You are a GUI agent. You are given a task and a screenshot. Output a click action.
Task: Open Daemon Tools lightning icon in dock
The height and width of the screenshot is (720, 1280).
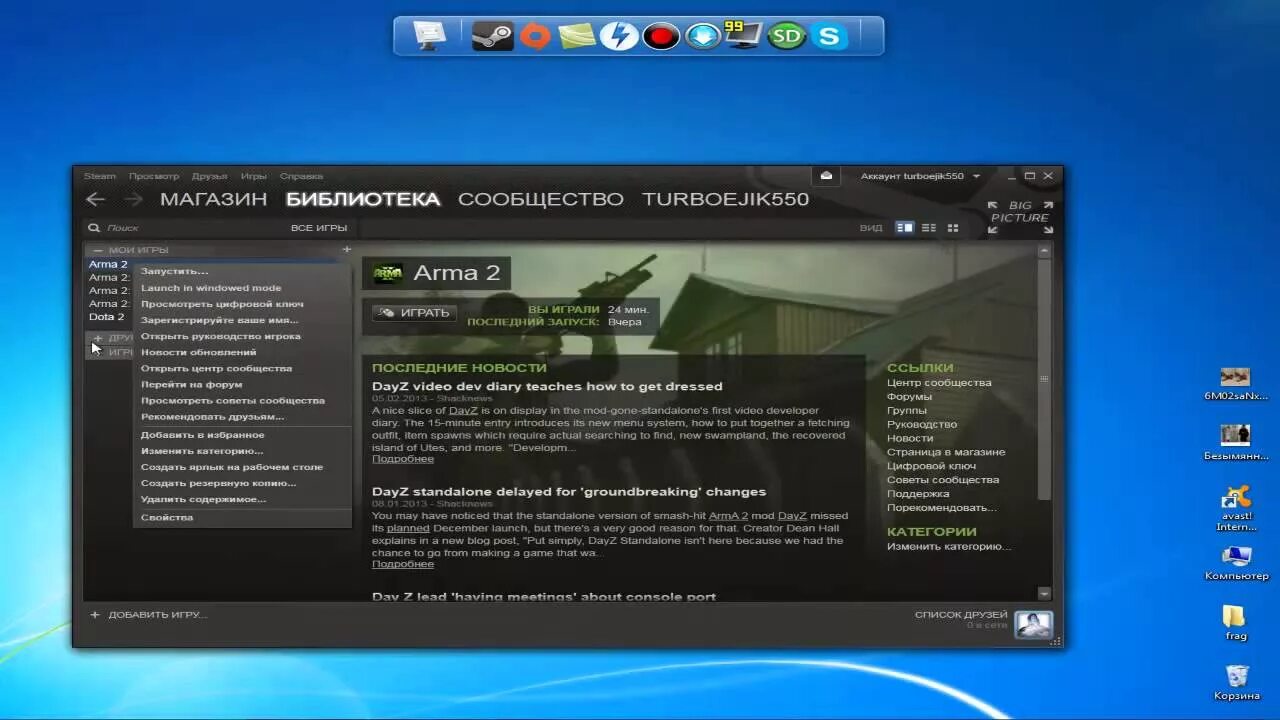tap(619, 37)
